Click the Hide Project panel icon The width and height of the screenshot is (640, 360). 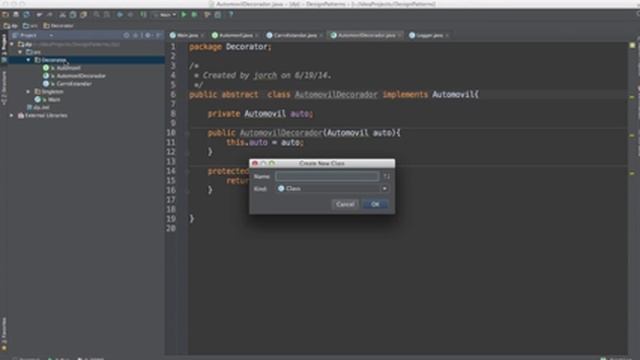point(158,36)
